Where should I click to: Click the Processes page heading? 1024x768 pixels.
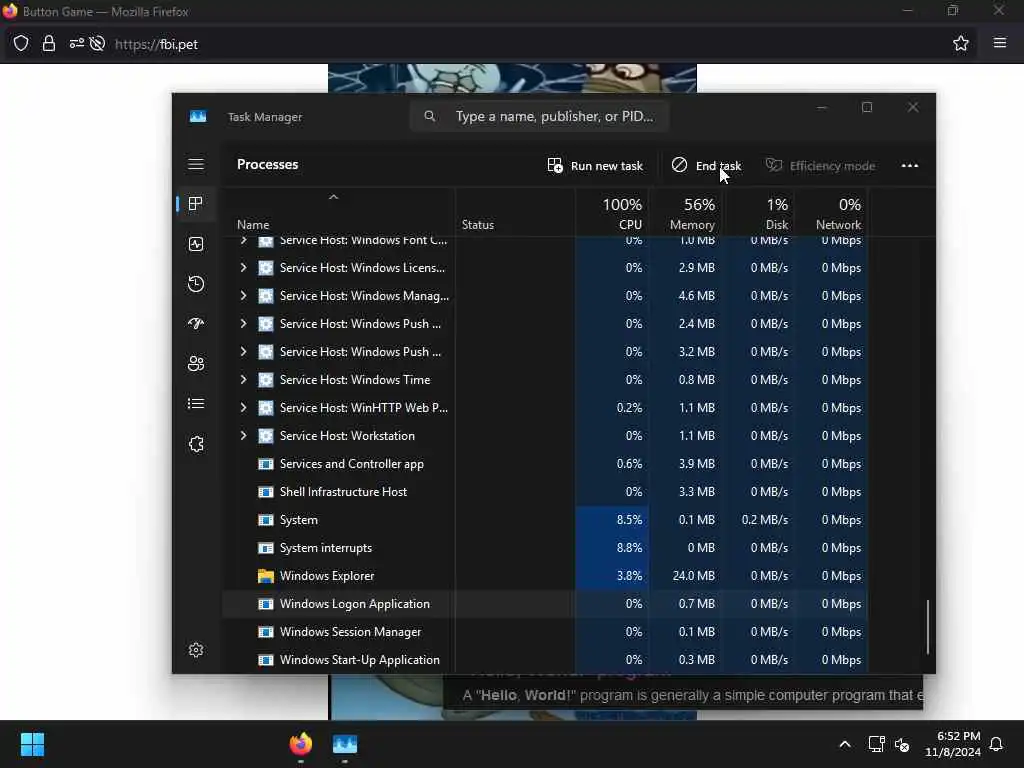coord(267,165)
